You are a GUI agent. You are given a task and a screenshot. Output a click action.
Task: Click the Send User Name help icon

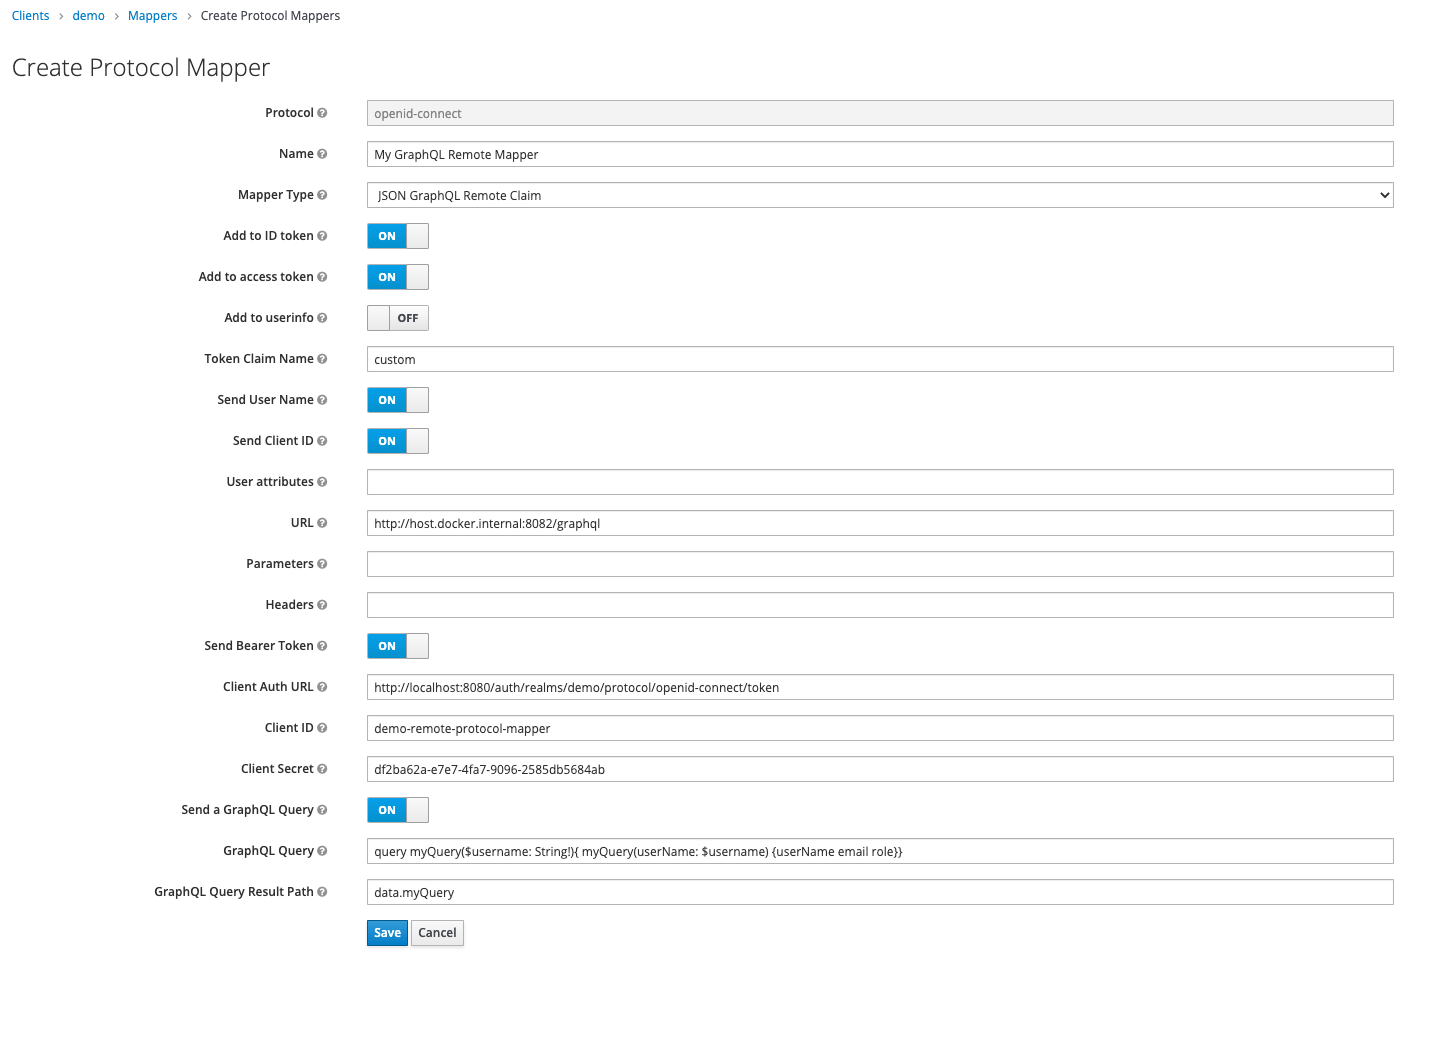[x=322, y=400]
